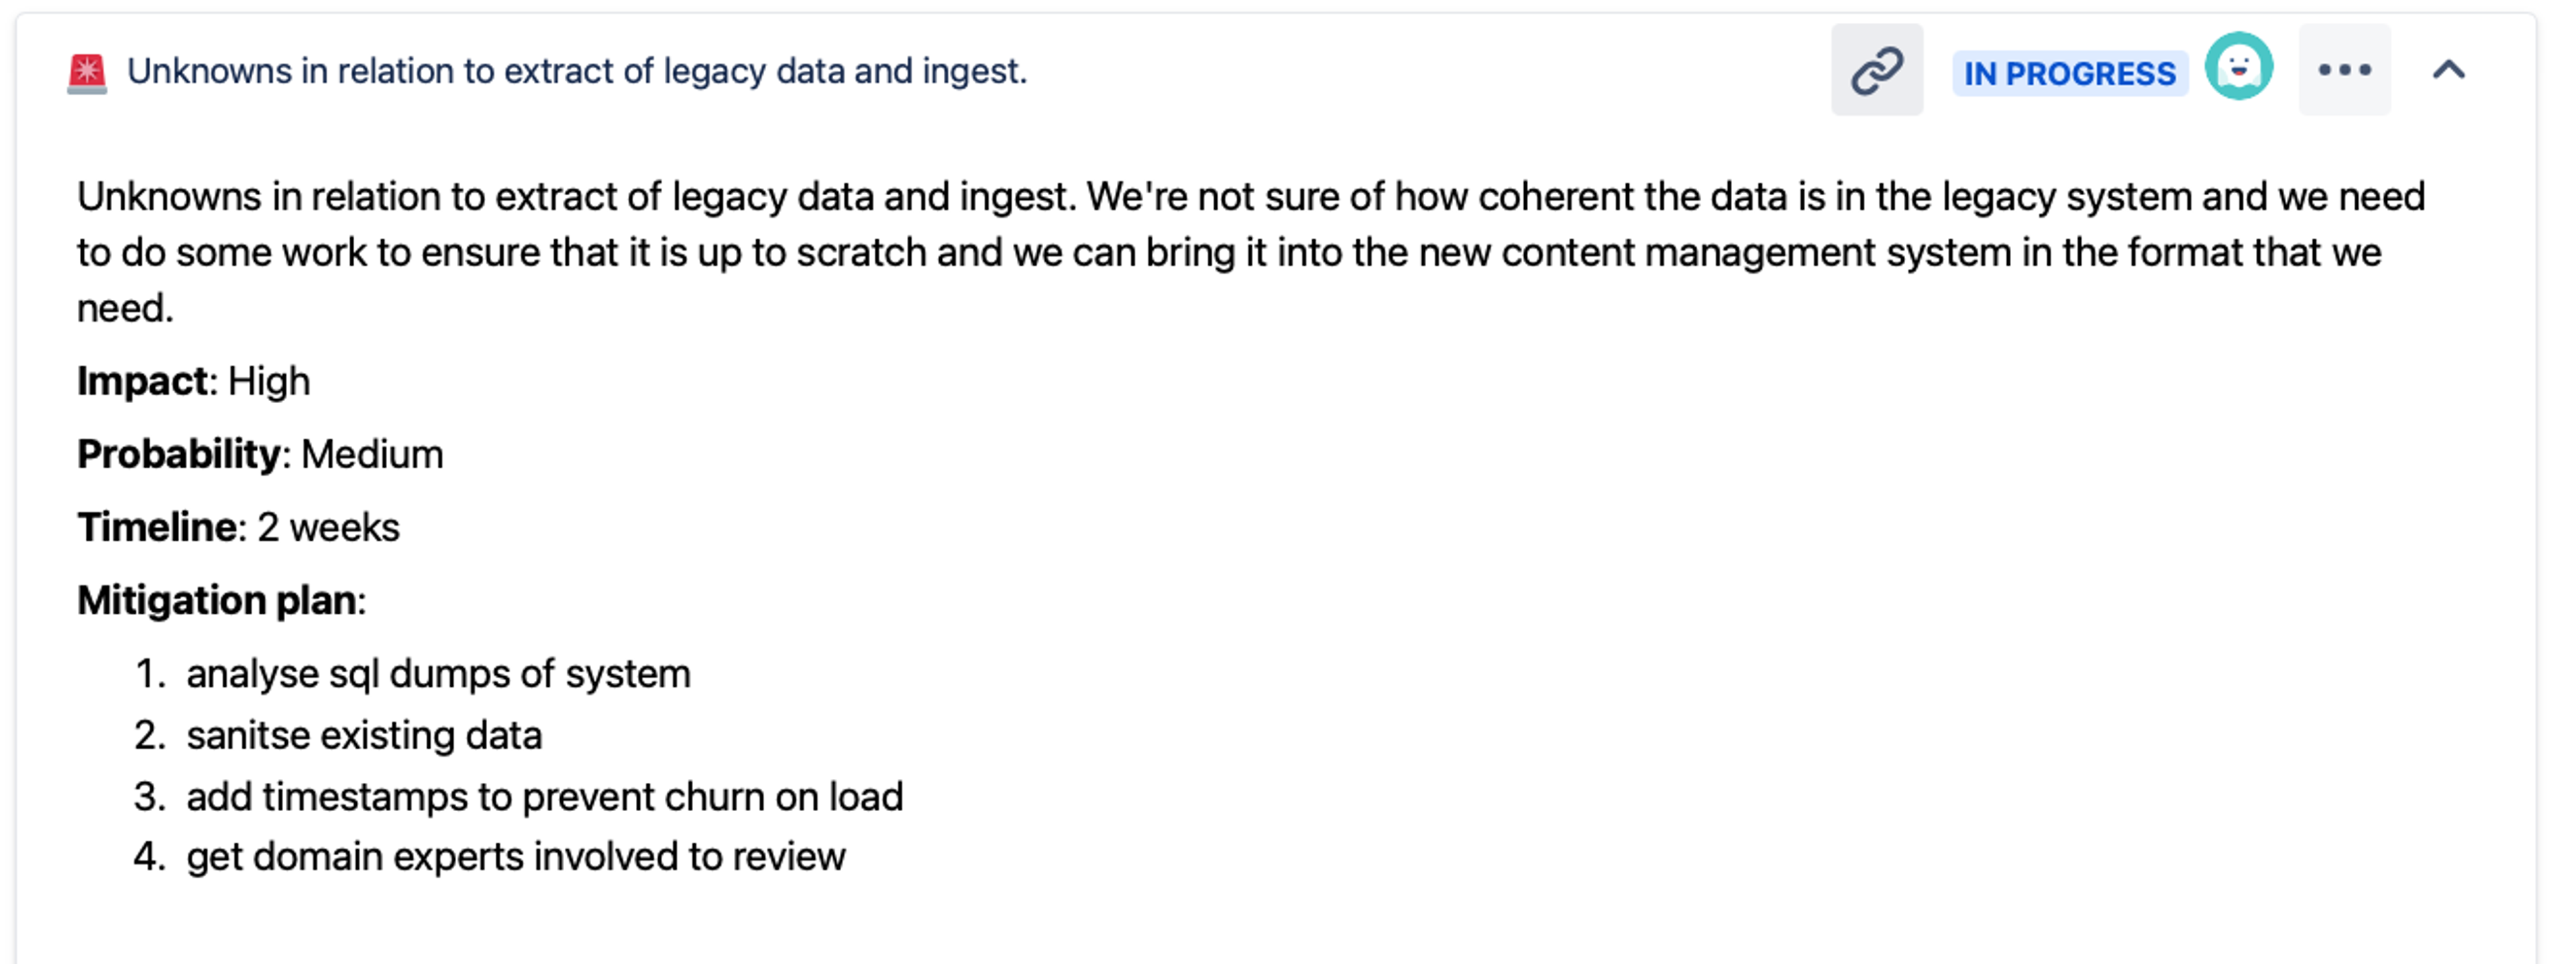Click the Mitigation plan heading
Screen dimensions: 2576x964
217,600
